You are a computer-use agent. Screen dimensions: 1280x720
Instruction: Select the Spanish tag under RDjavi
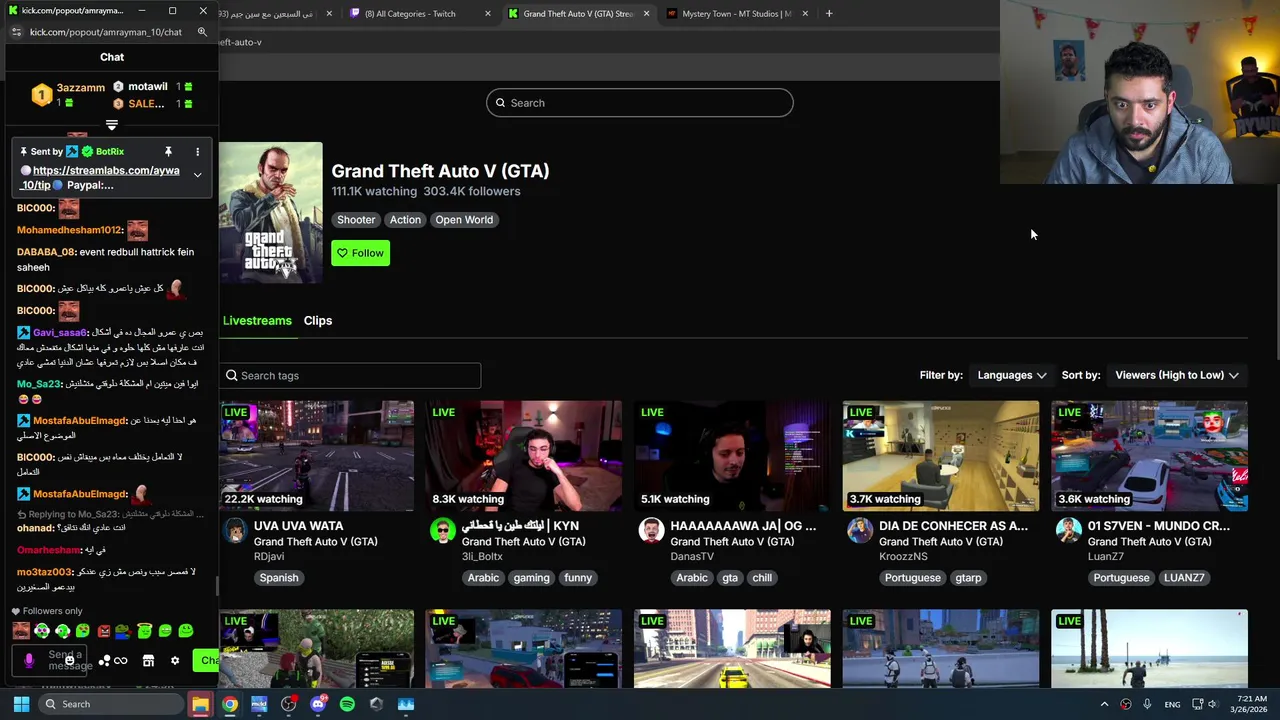tap(279, 578)
